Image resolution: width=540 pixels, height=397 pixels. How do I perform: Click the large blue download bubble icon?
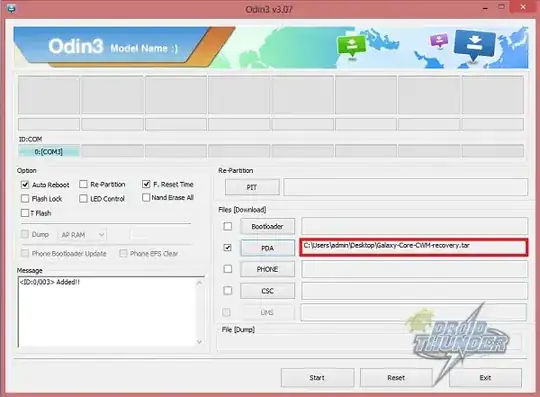475,45
